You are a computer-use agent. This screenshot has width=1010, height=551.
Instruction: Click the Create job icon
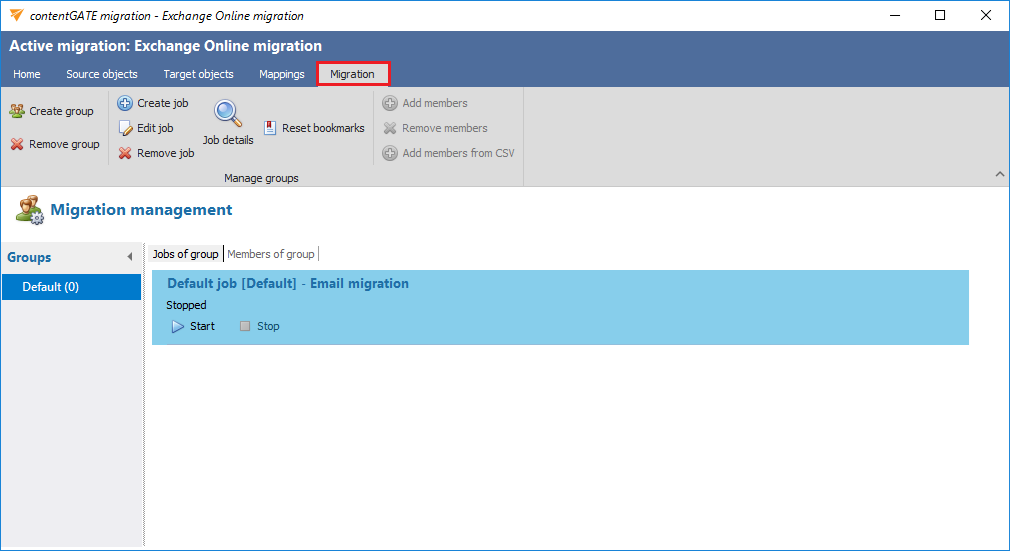click(x=125, y=103)
